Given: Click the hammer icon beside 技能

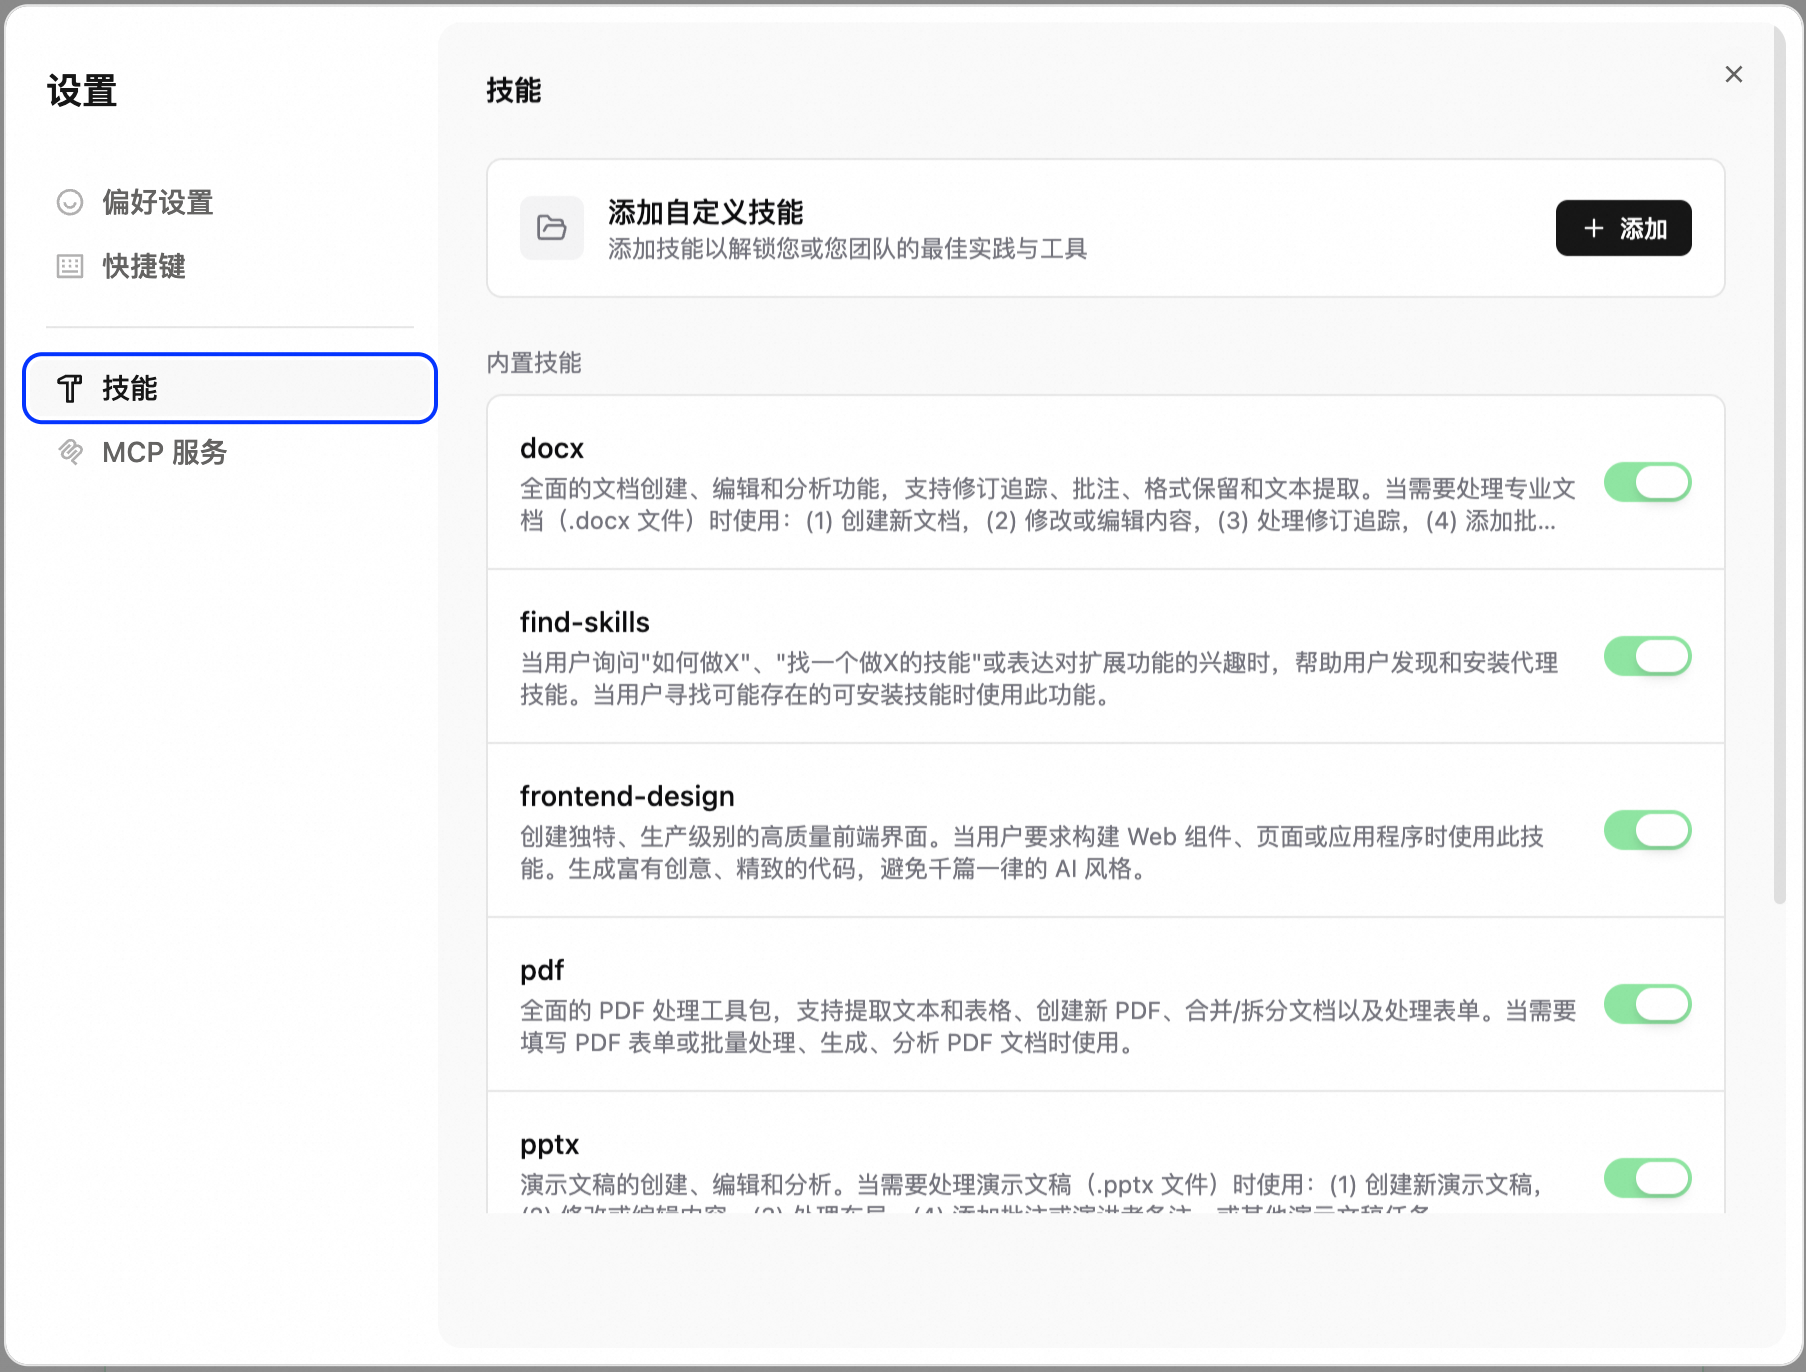Looking at the screenshot, I should 70,389.
